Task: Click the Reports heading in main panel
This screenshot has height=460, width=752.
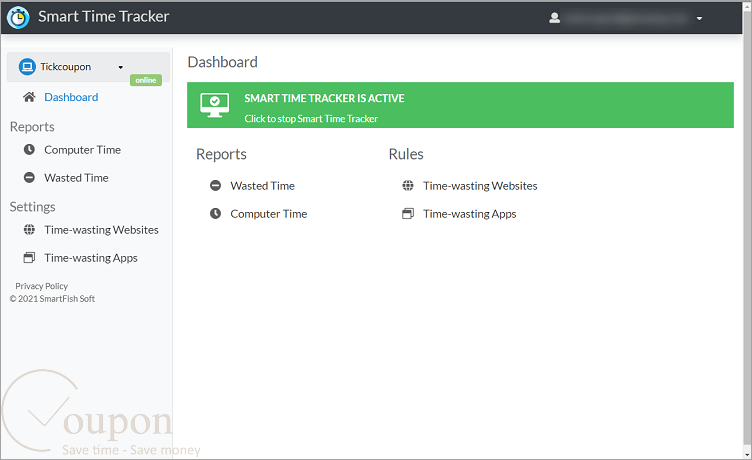Action: click(221, 154)
